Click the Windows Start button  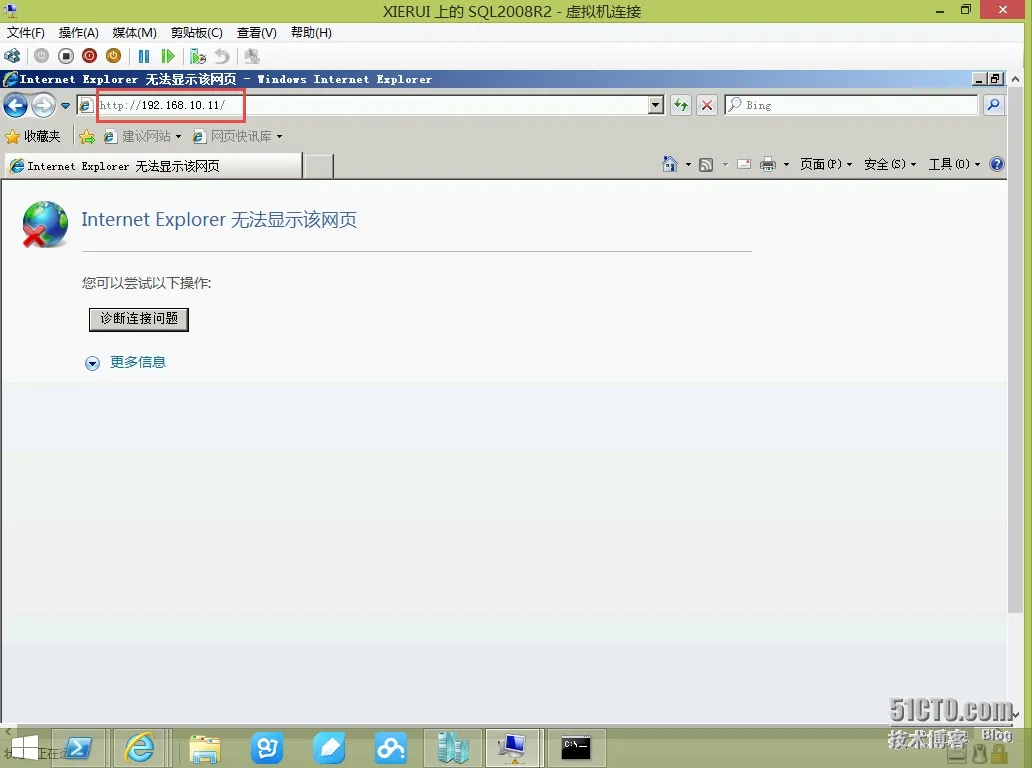pyautogui.click(x=24, y=748)
